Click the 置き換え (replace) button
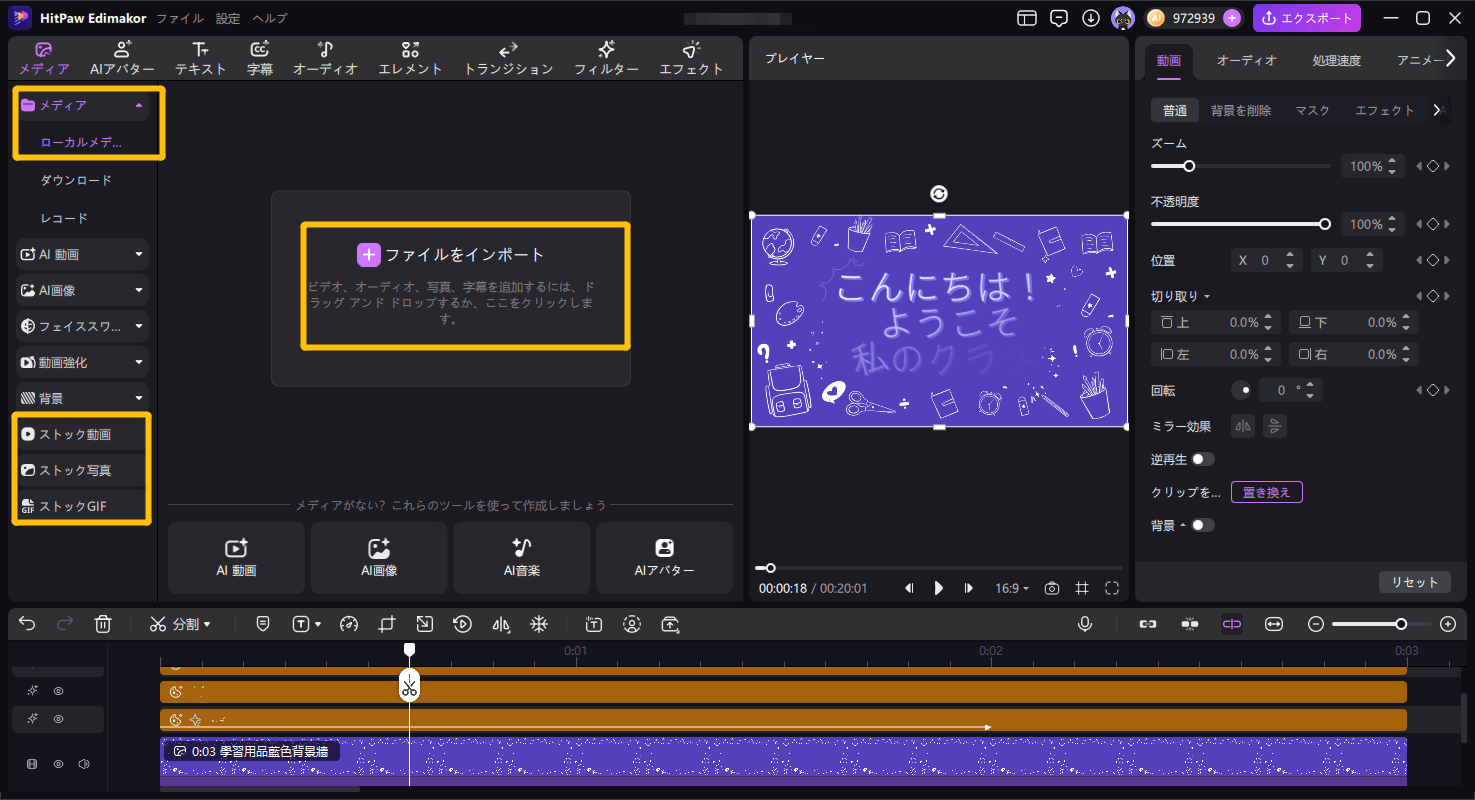The image size is (1475, 800). coord(1266,491)
